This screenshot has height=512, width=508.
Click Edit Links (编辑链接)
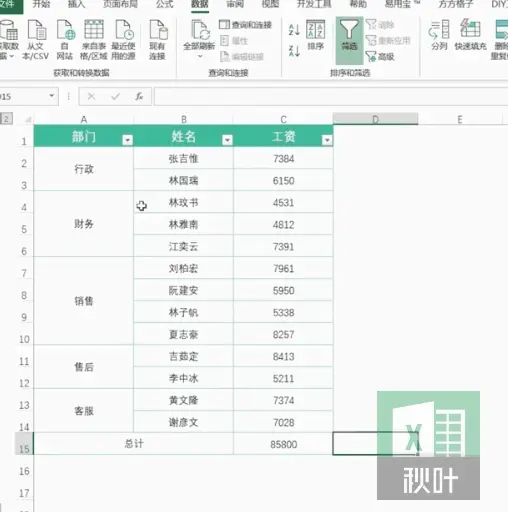tap(242, 57)
